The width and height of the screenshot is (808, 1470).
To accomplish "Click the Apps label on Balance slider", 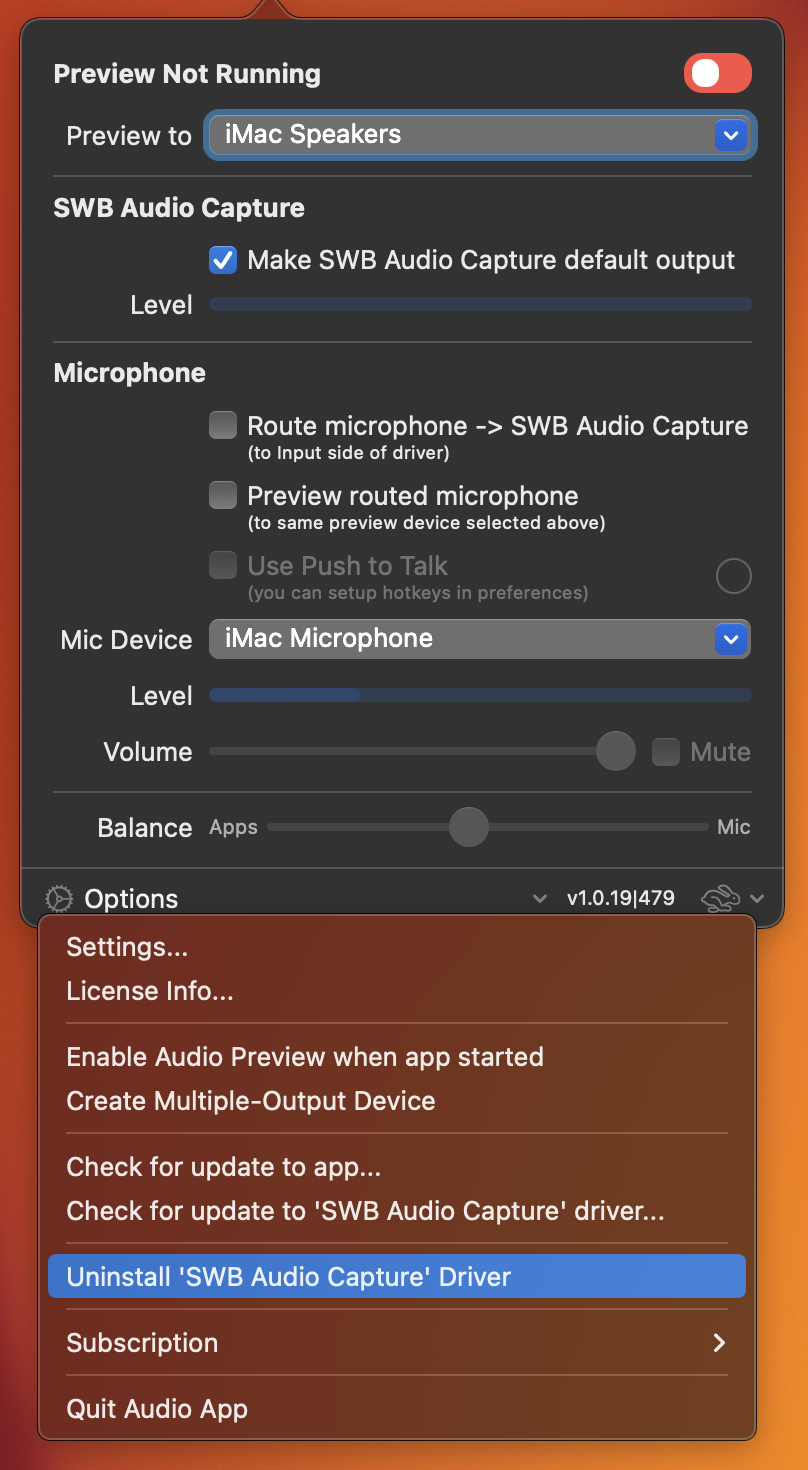I will pyautogui.click(x=233, y=827).
